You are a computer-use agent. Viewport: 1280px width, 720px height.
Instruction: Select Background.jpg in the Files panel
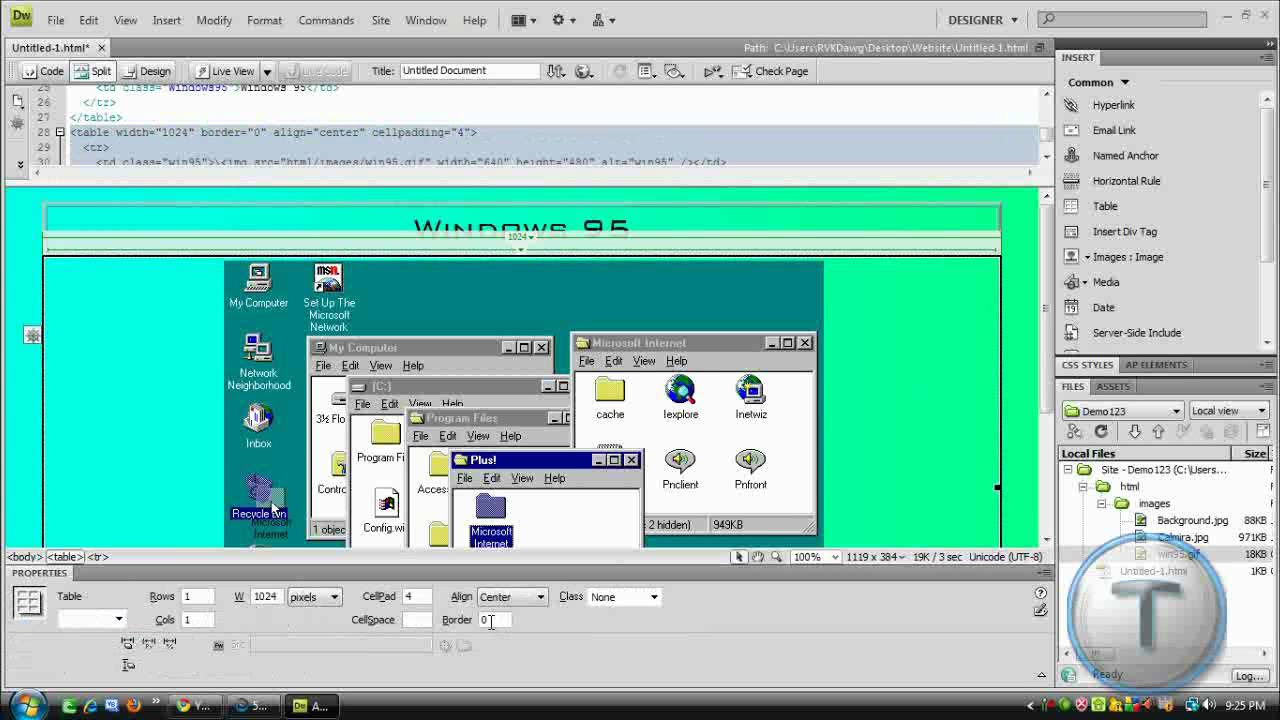point(1192,520)
